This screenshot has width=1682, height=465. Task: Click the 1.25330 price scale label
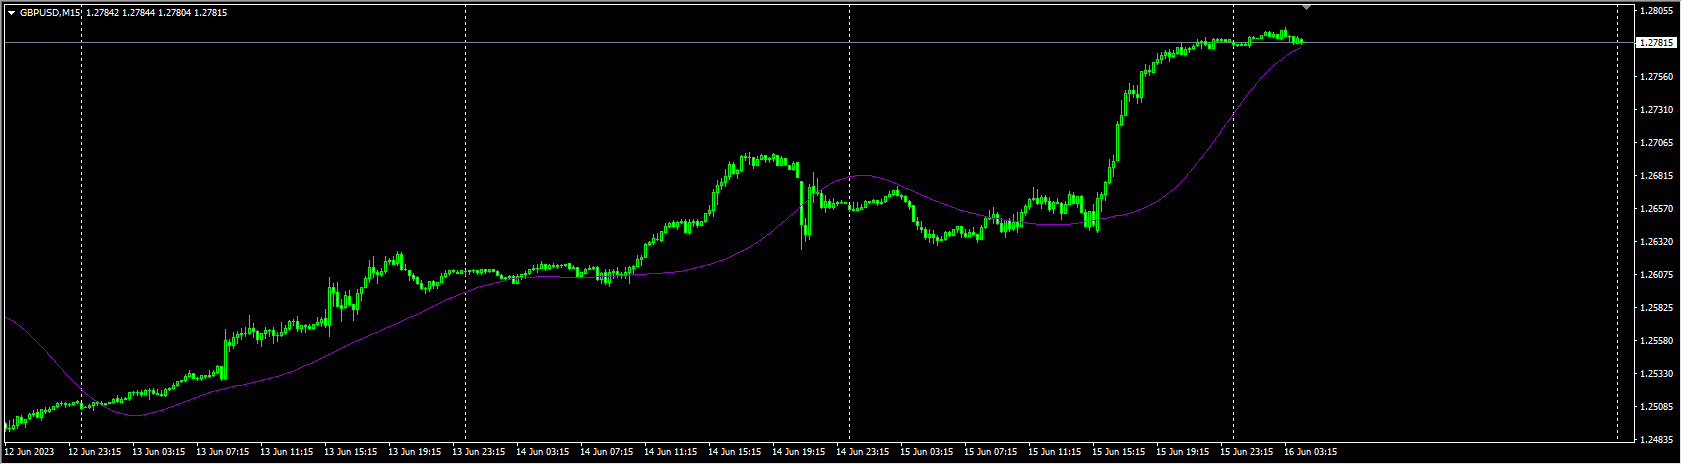pos(1656,374)
